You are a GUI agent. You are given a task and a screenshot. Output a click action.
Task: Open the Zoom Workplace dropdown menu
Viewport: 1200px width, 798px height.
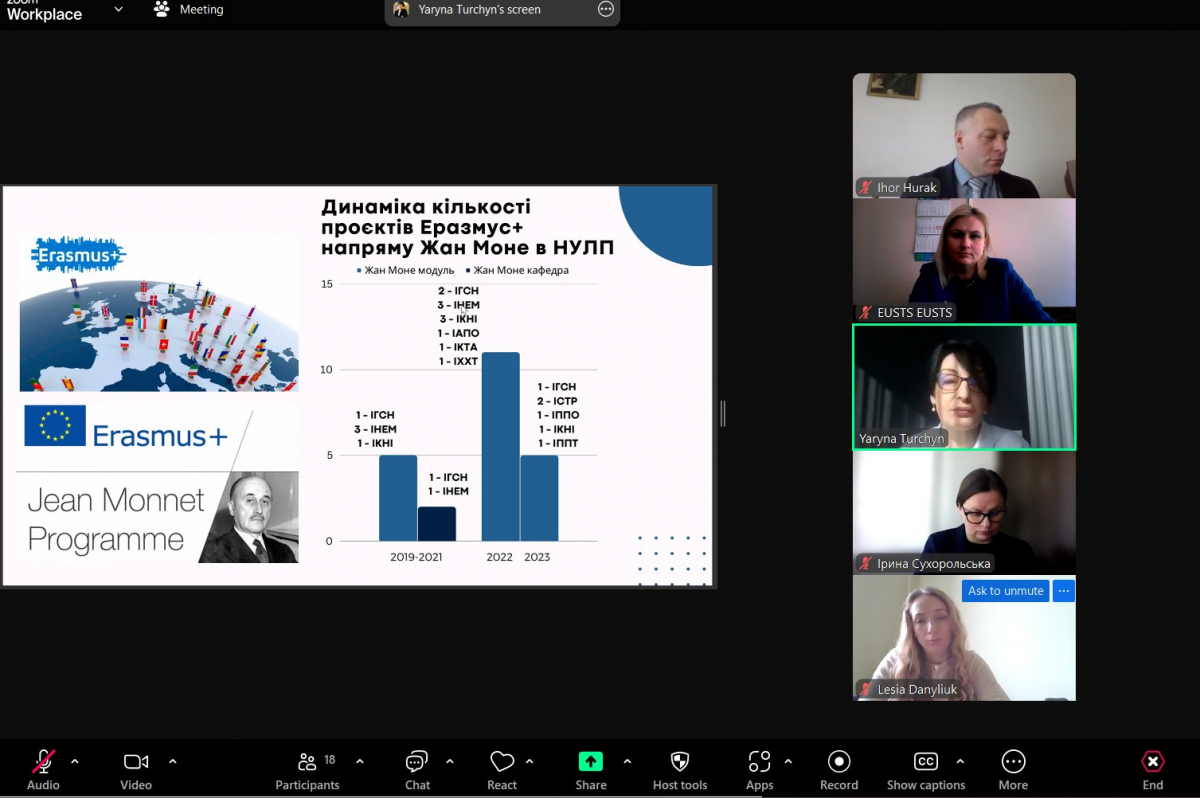point(118,10)
